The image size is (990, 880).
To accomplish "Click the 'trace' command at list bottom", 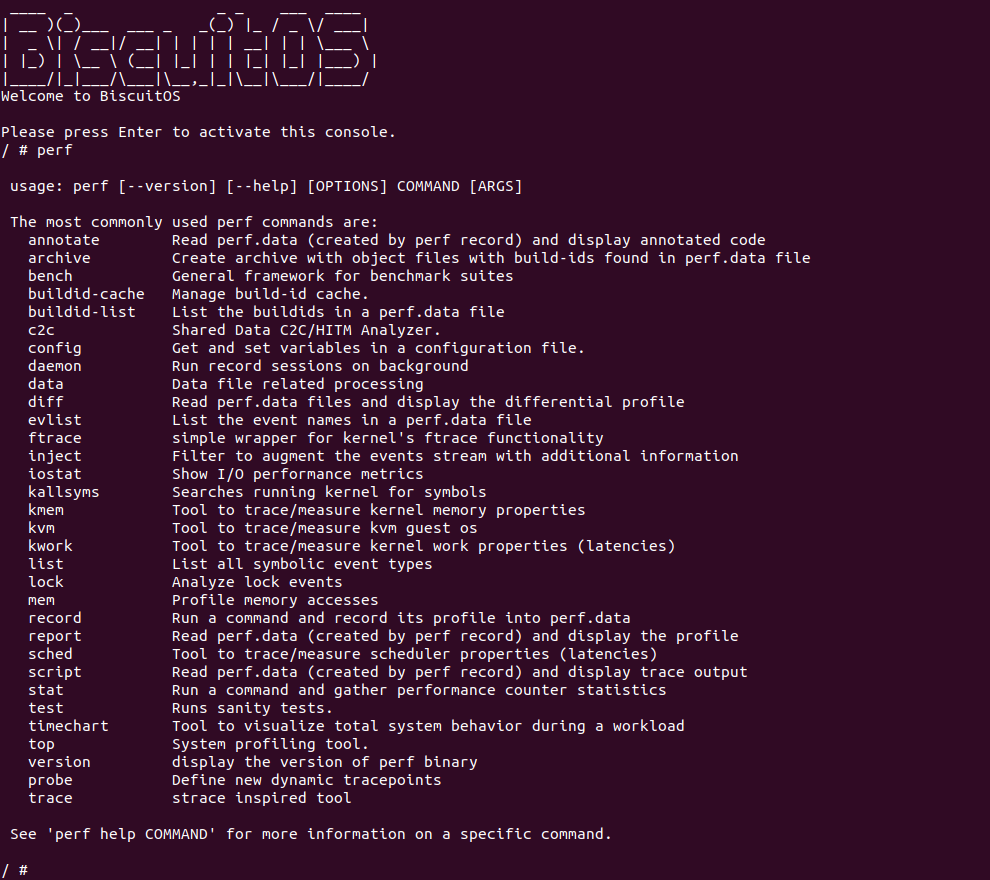I will coord(50,798).
